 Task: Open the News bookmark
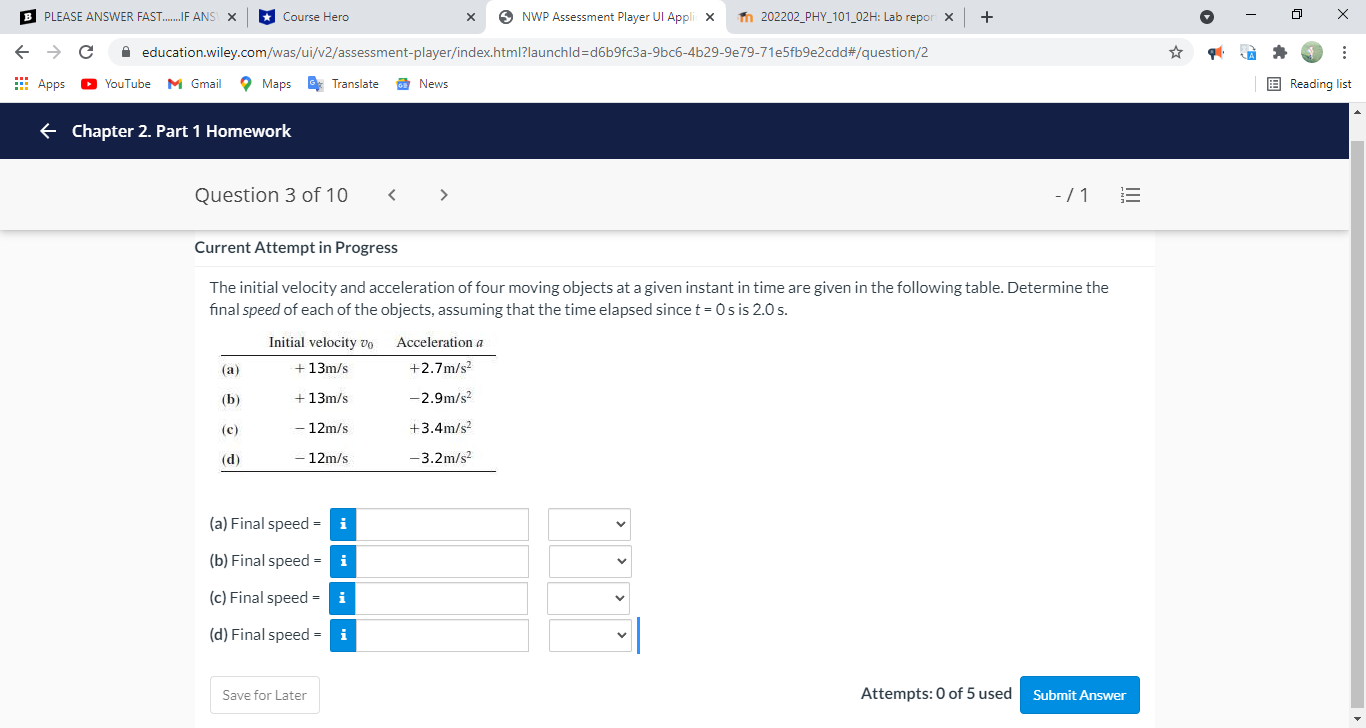422,84
